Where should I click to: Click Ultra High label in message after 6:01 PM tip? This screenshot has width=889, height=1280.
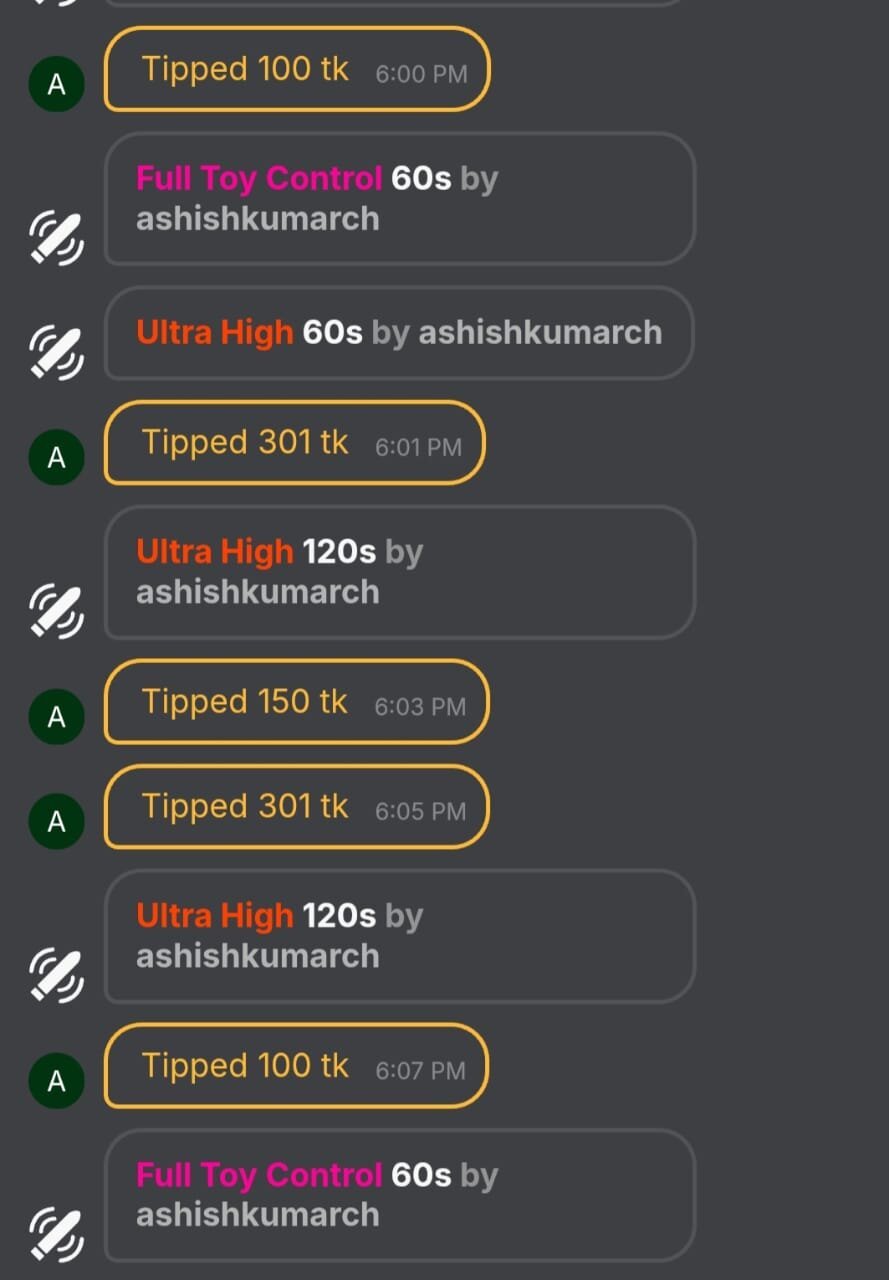[215, 552]
